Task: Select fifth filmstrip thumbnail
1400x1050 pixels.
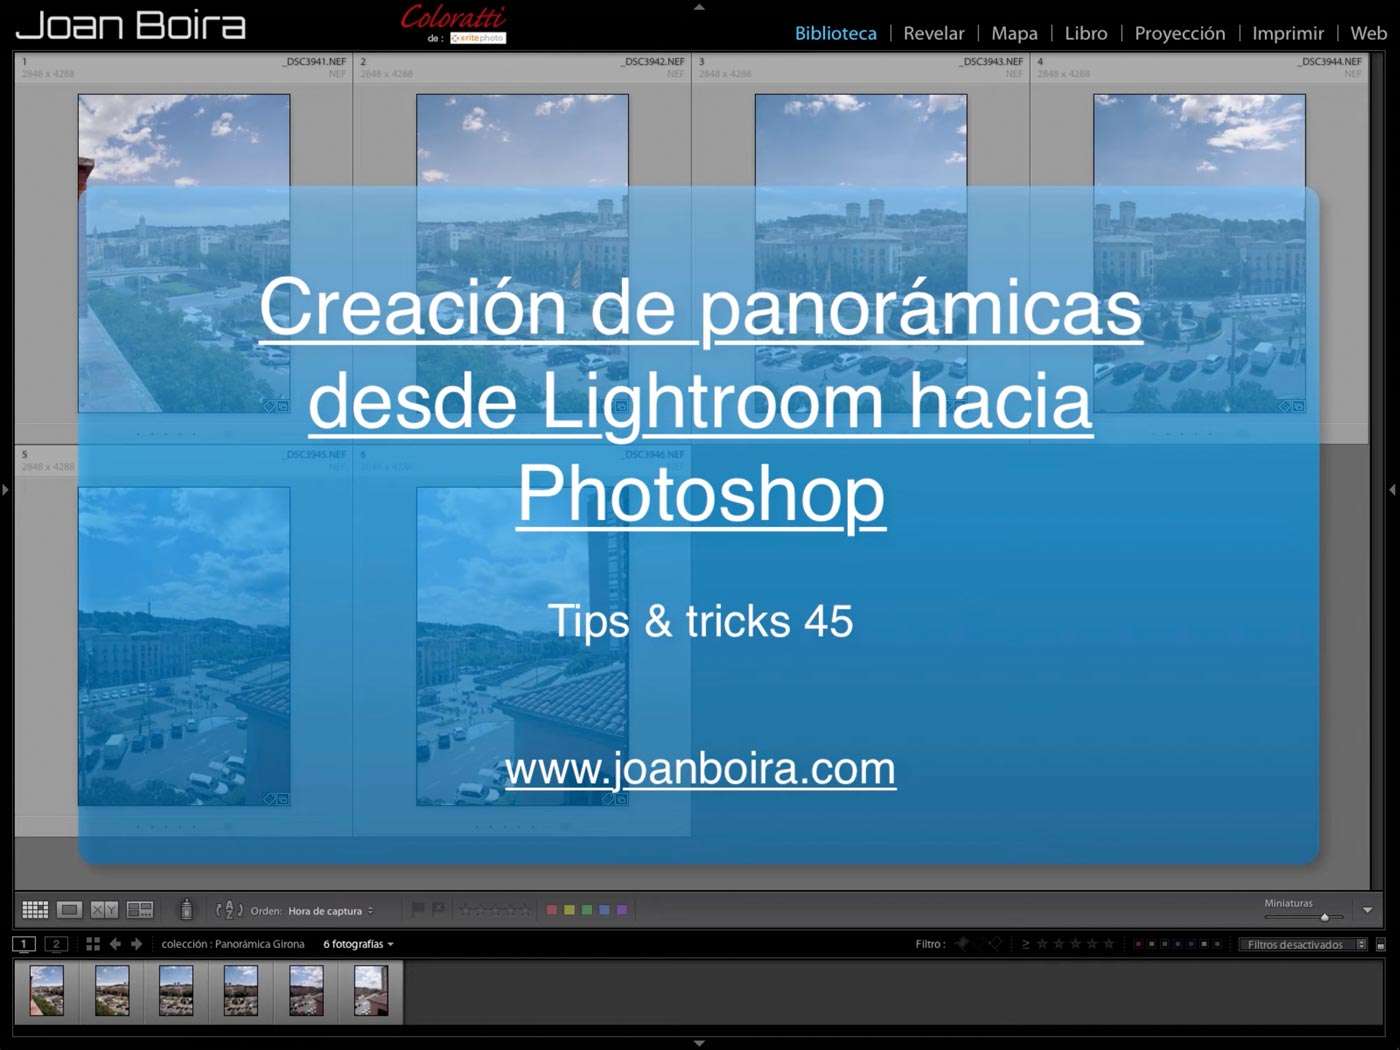Action: pos(306,991)
